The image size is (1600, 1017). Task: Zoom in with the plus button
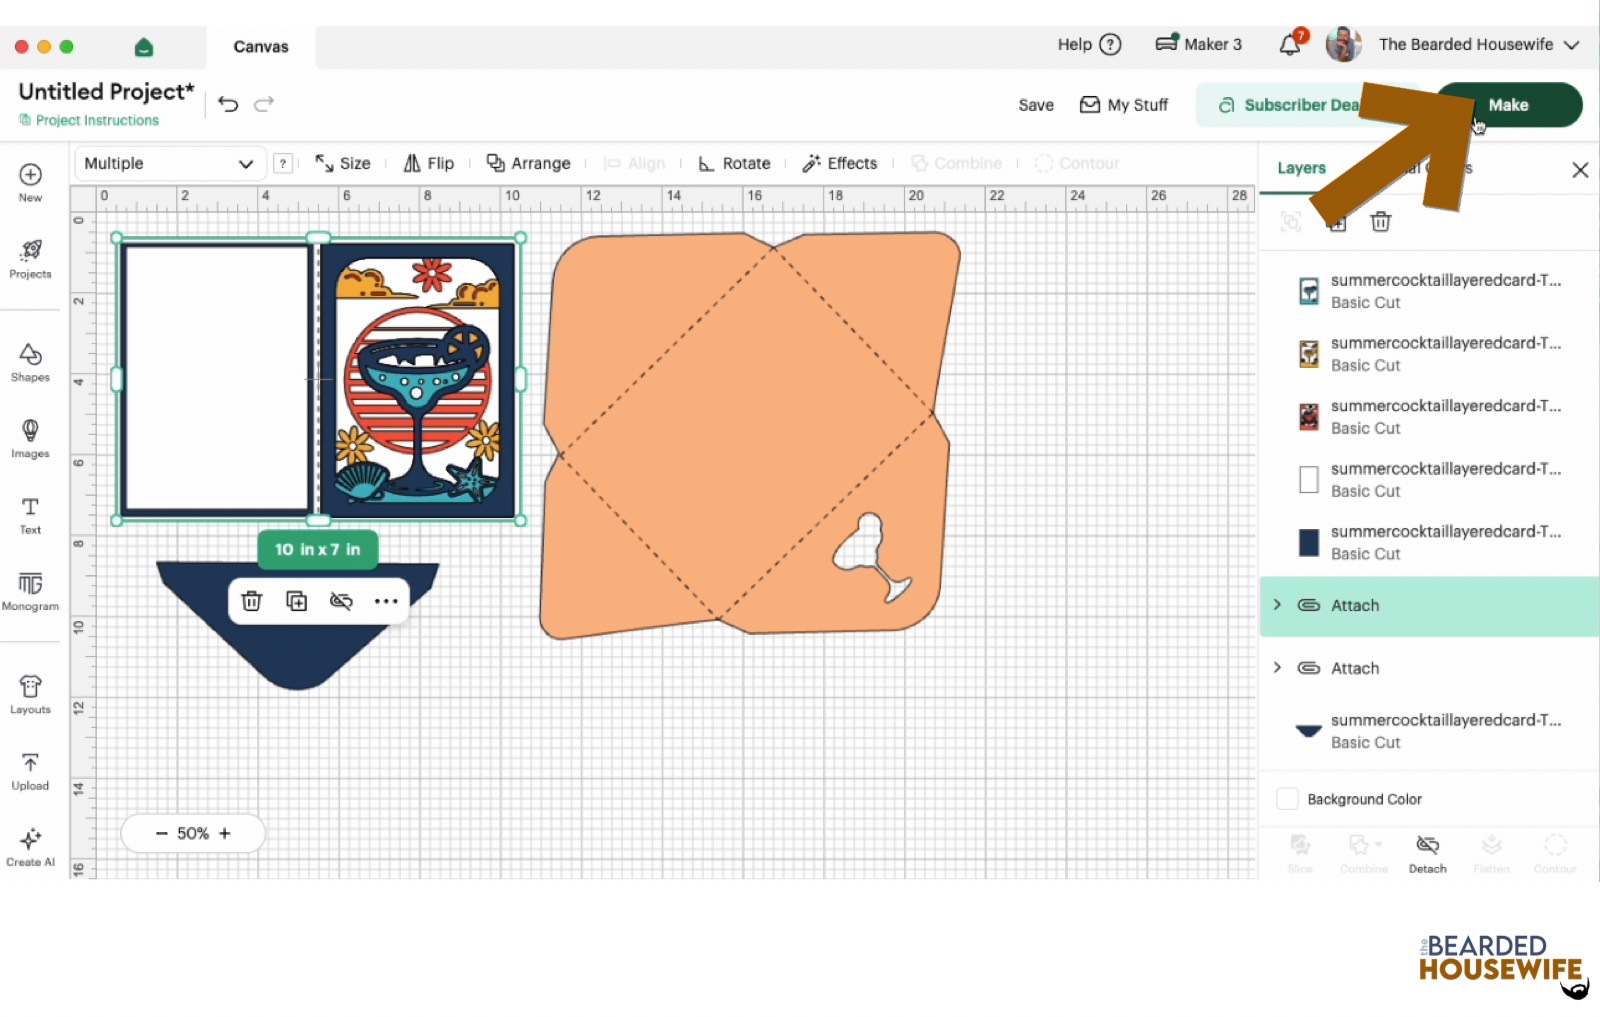[x=225, y=833]
